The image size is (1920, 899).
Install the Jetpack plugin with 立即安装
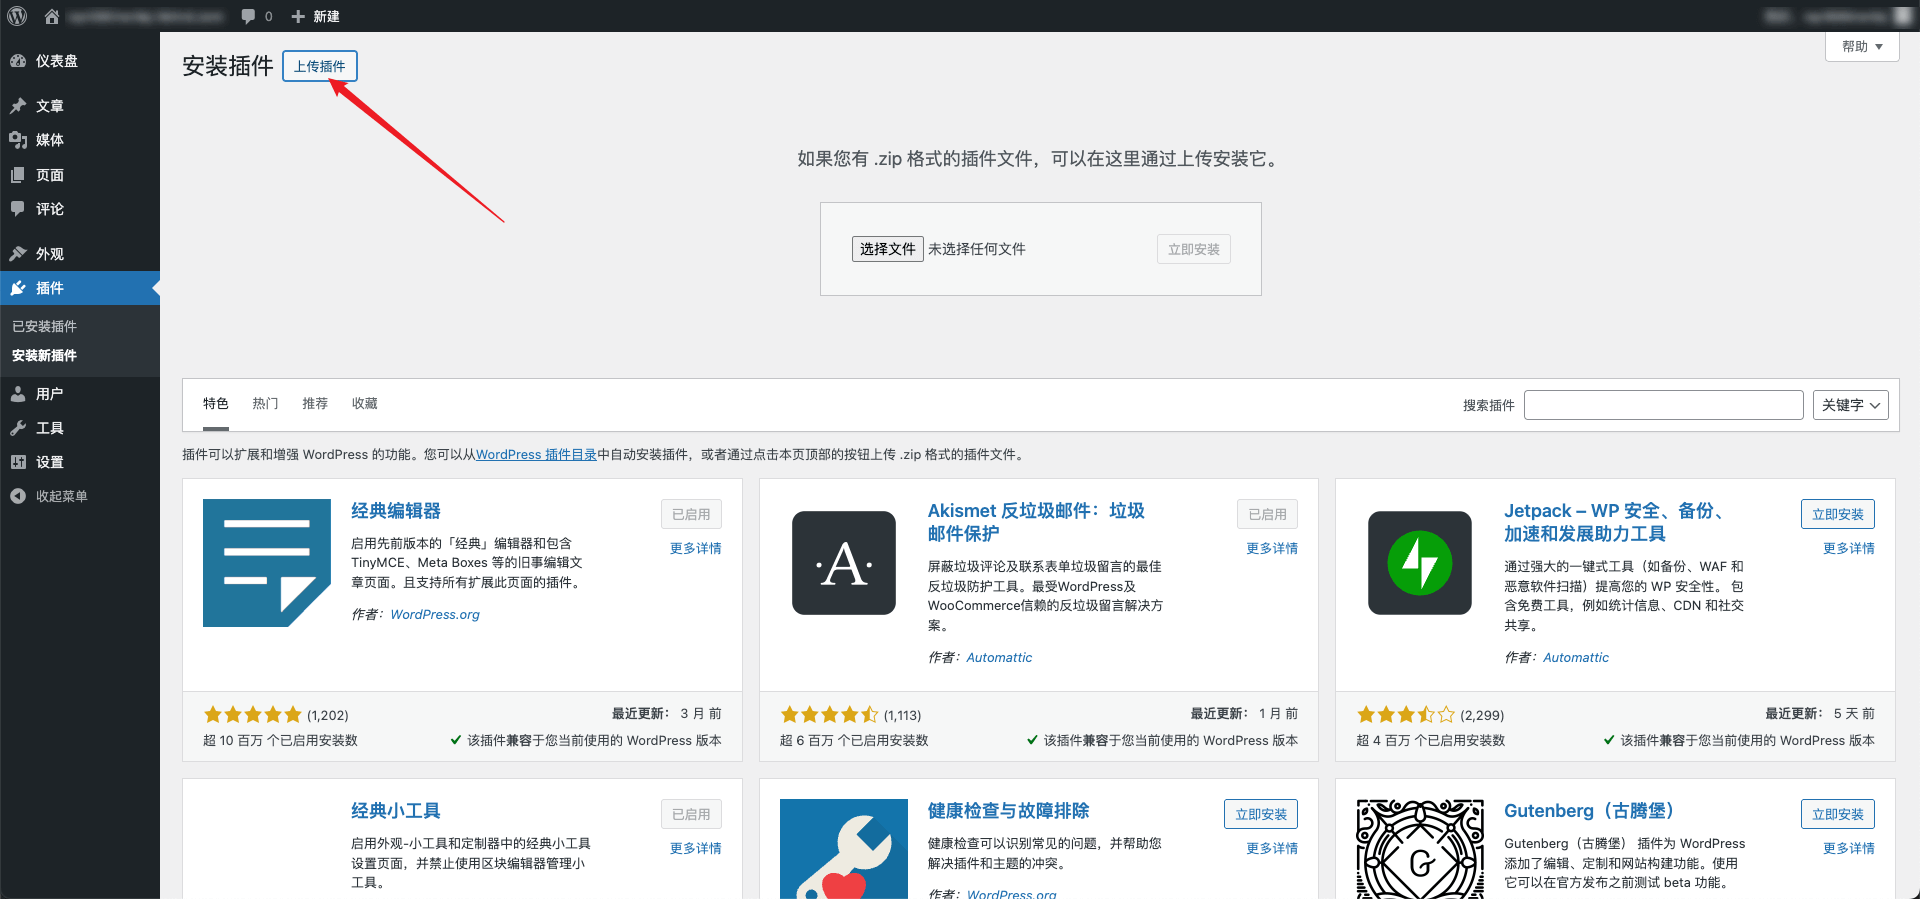(1837, 514)
